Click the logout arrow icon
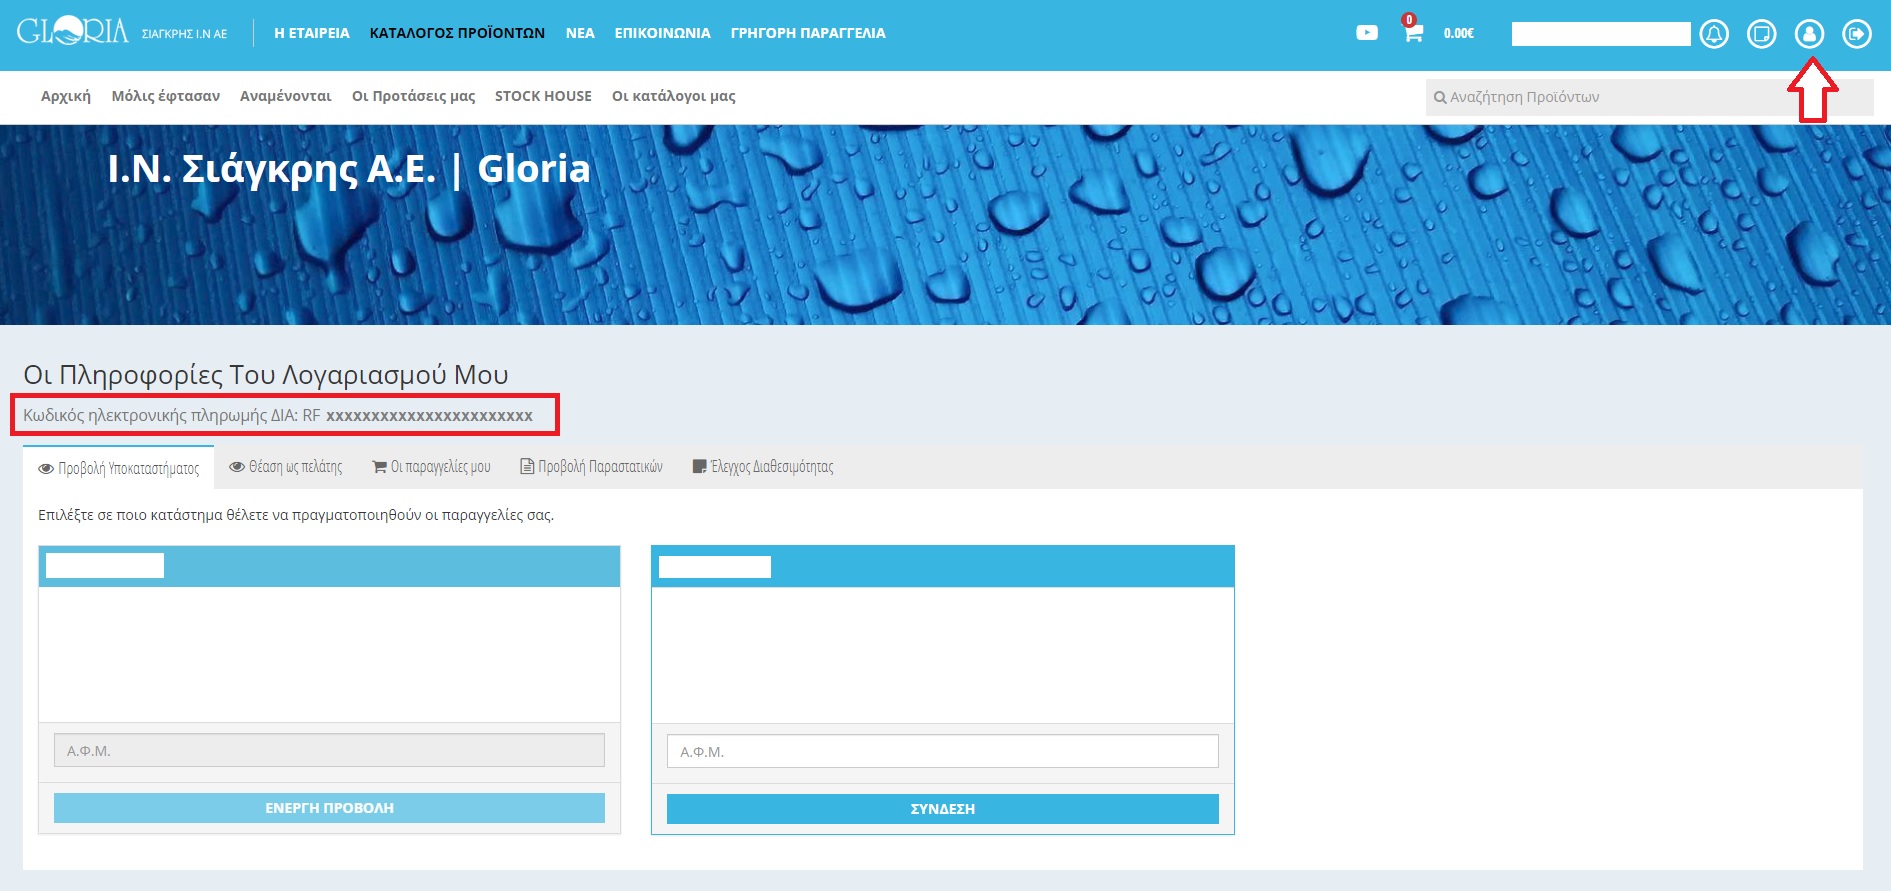Viewport: 1891px width, 891px height. point(1857,34)
